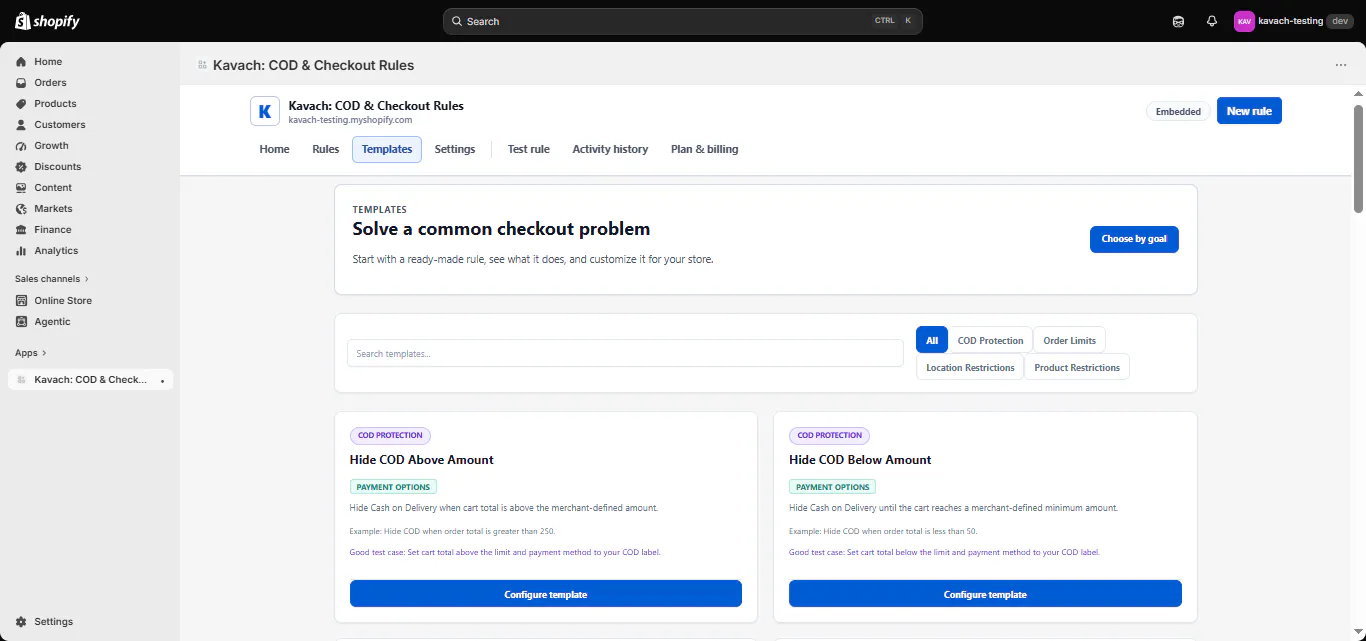Click the 'Kavach: COD & Checkout Rules' page title
The image size is (1366, 641).
[x=313, y=65]
